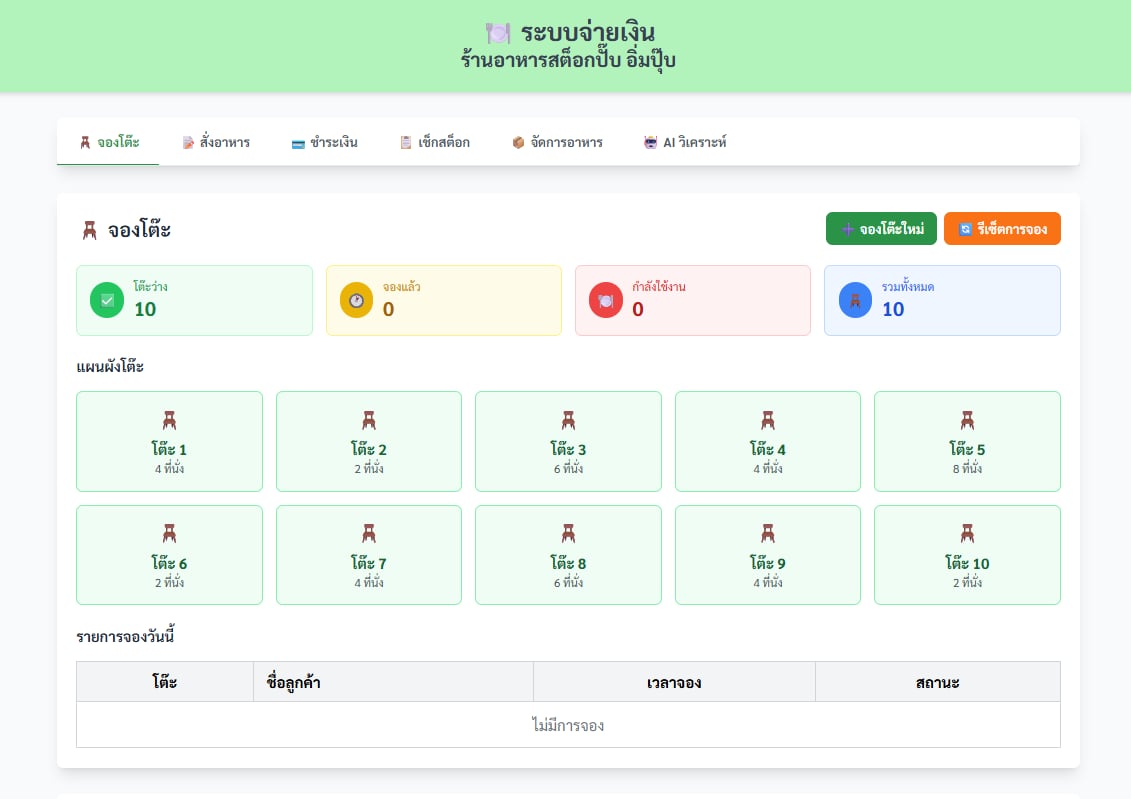The width and height of the screenshot is (1131, 799).
Task: Click the yellow clock icon for reserved tables
Action: click(x=356, y=300)
